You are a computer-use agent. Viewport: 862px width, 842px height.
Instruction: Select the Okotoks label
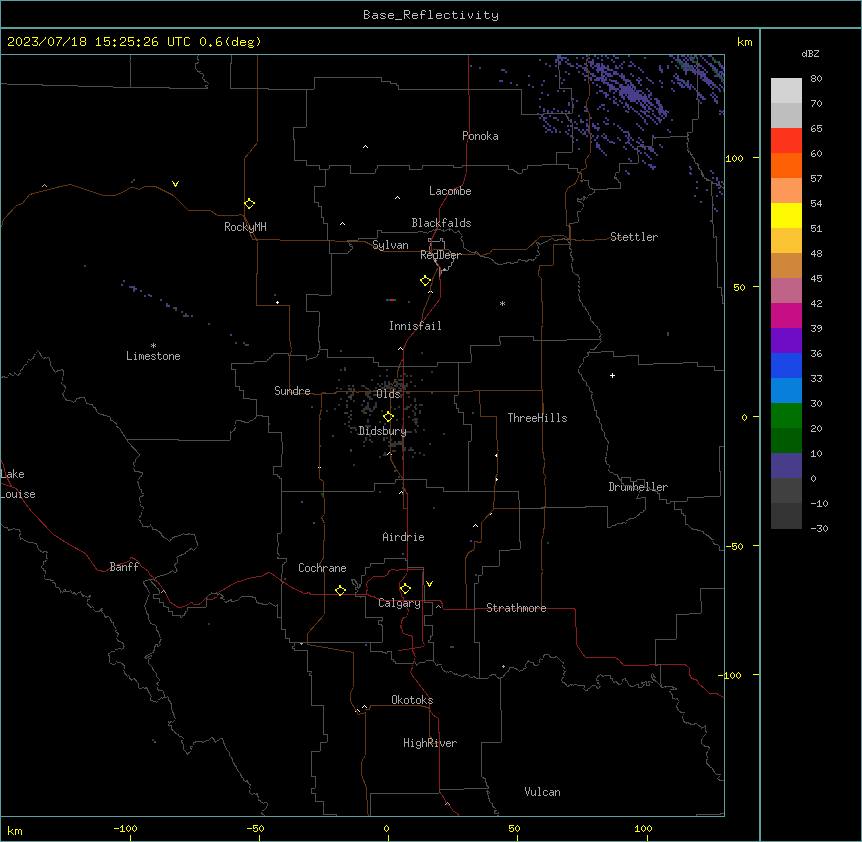412,700
